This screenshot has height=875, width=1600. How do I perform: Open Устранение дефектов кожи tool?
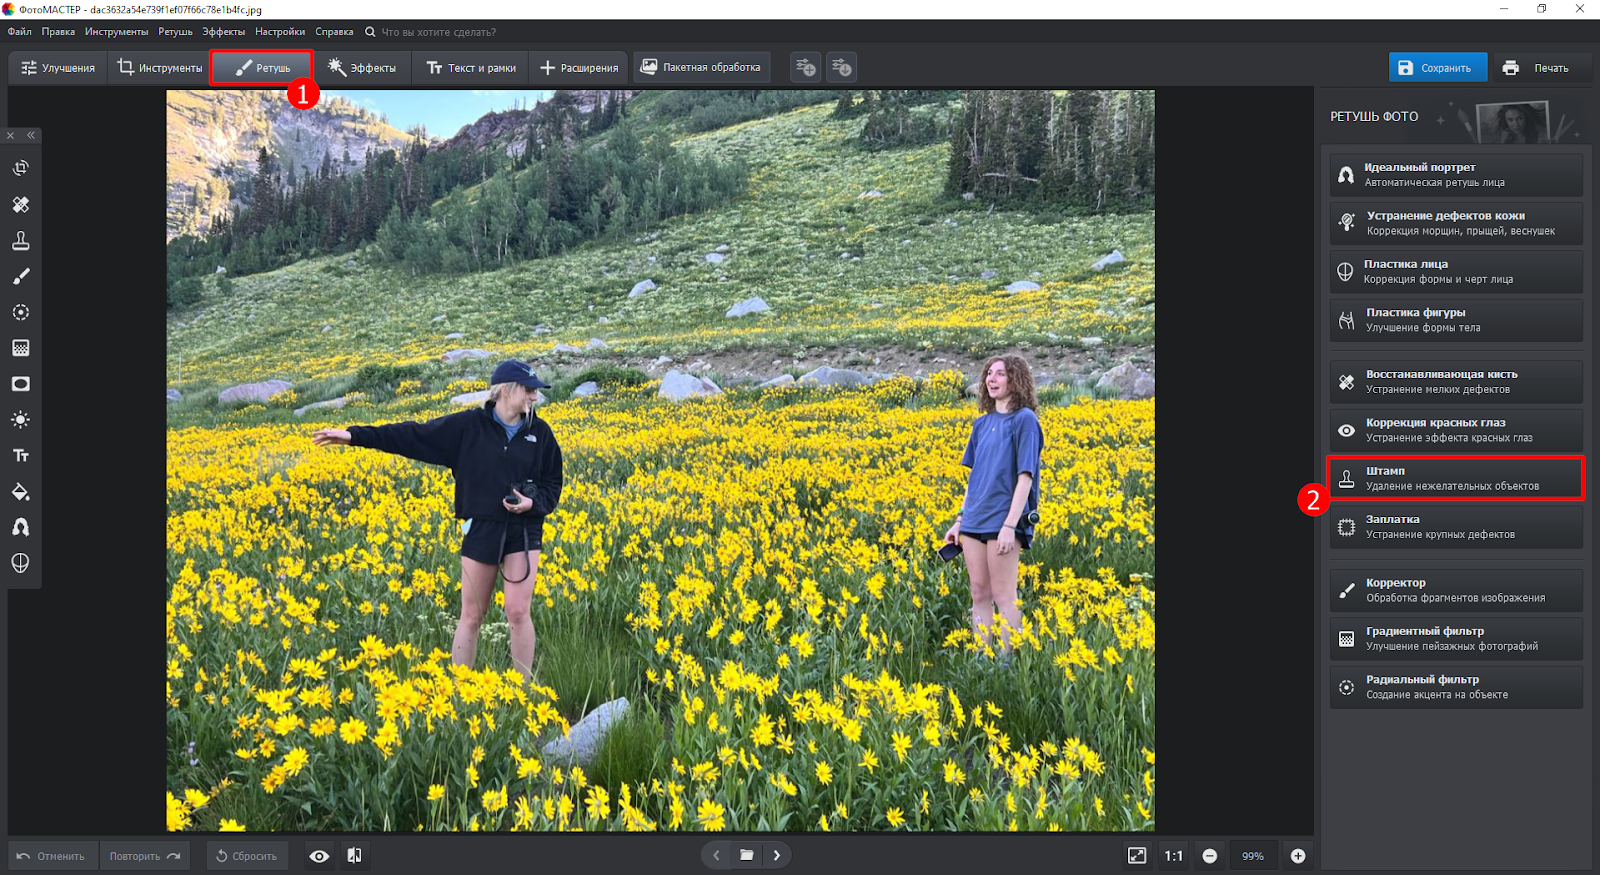(1456, 223)
